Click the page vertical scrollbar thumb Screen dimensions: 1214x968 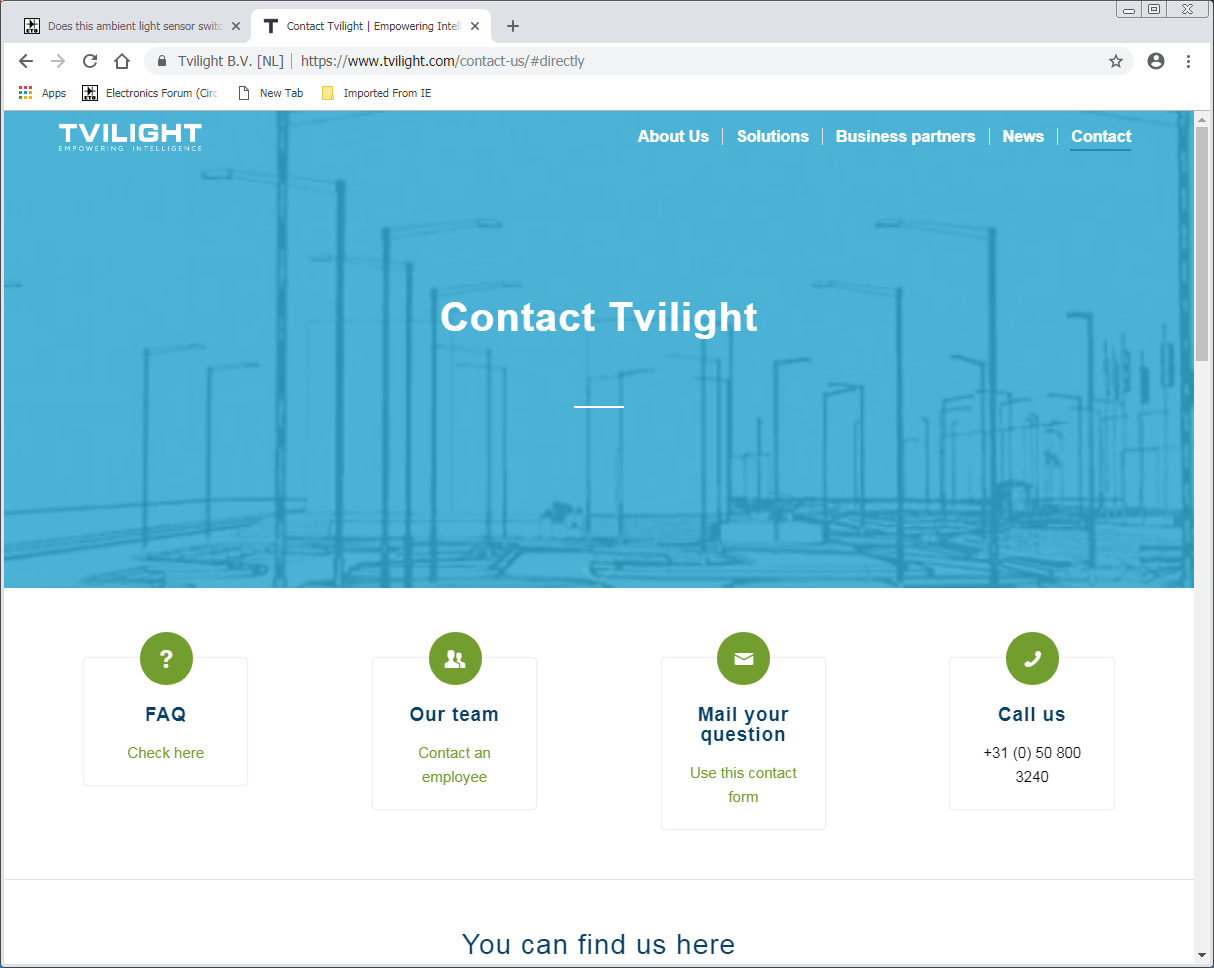pyautogui.click(x=1202, y=243)
